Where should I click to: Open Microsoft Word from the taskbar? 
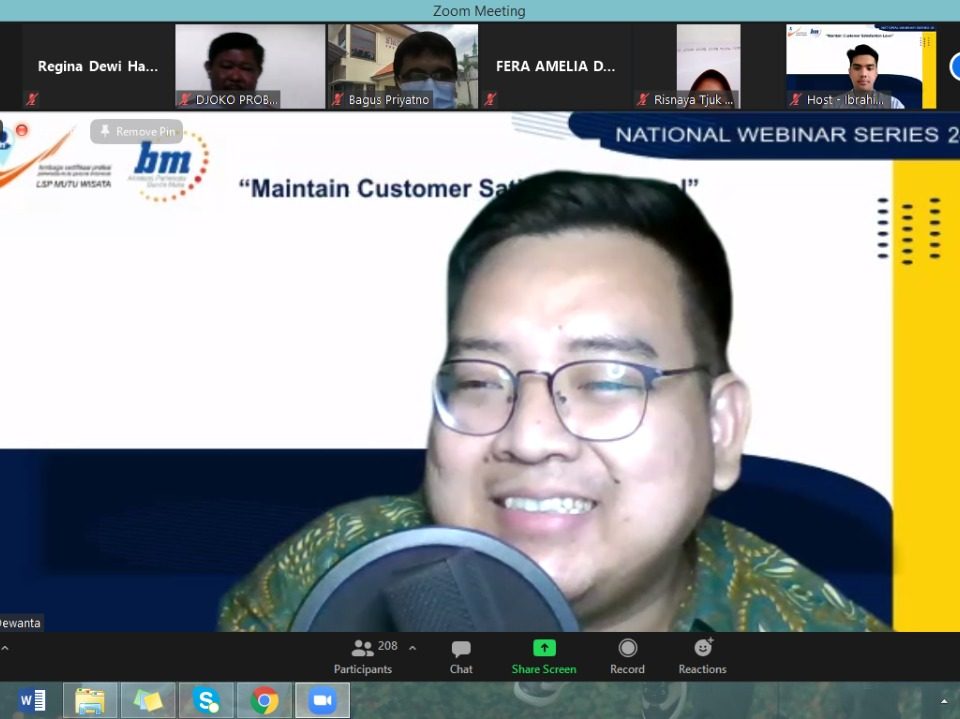(x=32, y=700)
